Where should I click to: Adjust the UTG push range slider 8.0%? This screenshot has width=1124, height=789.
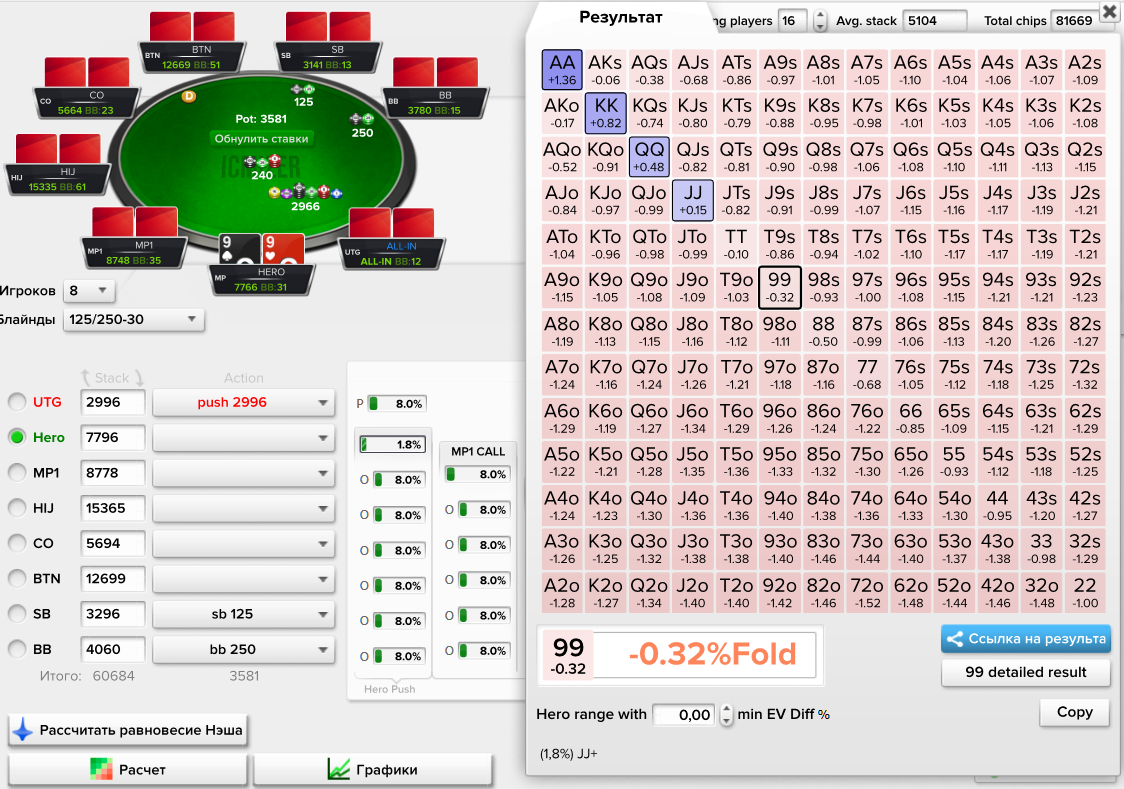(398, 403)
